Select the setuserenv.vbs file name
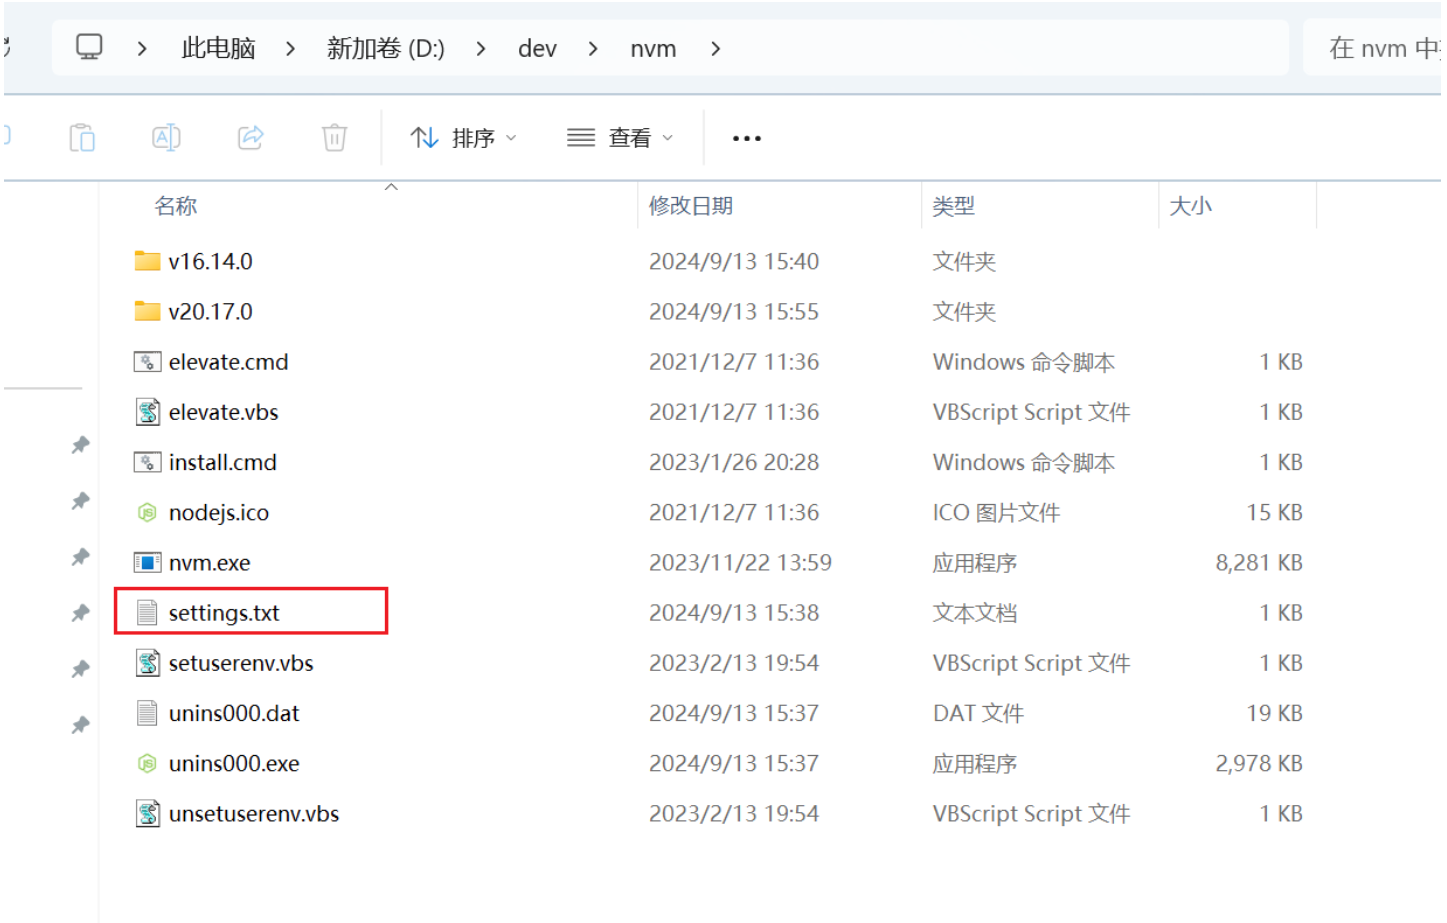The image size is (1447, 923). 240,663
